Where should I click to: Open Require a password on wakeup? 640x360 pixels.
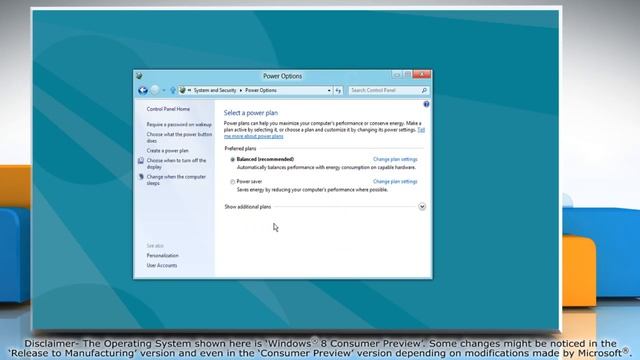pyautogui.click(x=179, y=124)
